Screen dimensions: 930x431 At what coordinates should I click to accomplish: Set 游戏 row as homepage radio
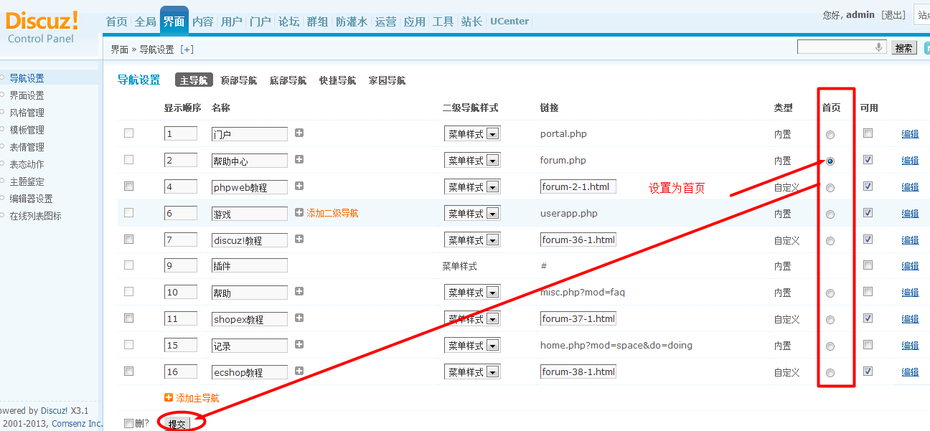(x=830, y=214)
